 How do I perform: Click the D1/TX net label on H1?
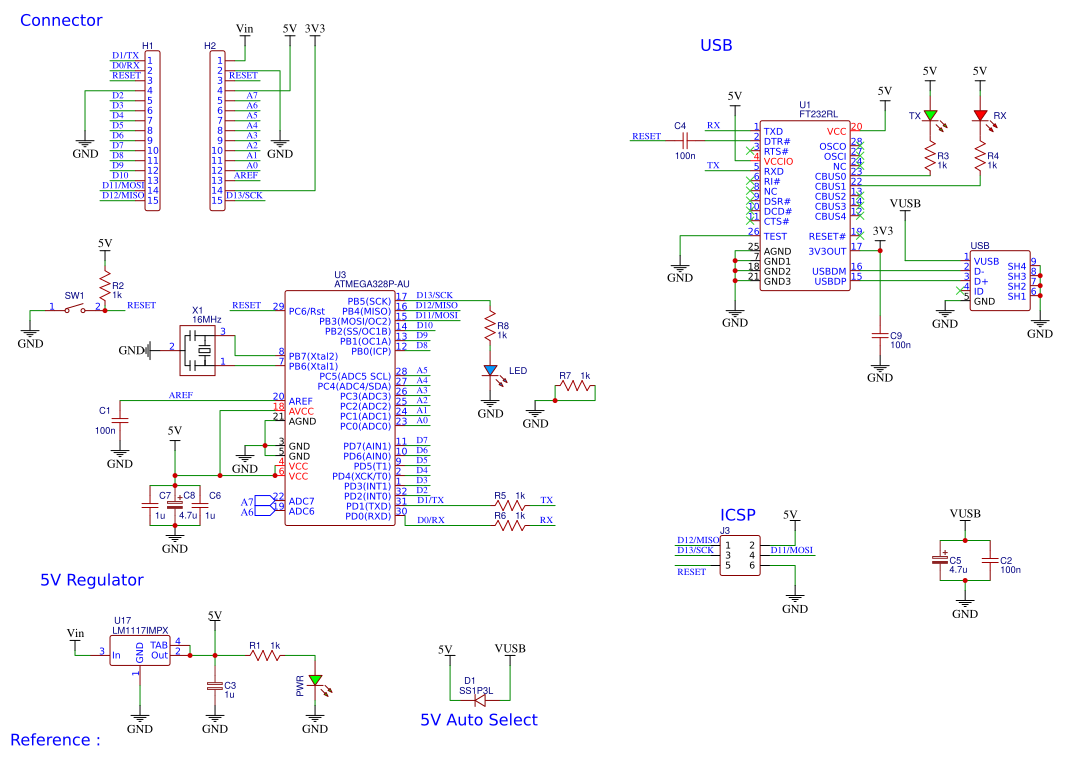point(126,56)
